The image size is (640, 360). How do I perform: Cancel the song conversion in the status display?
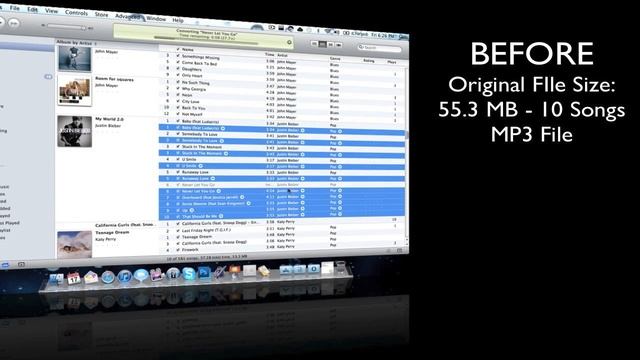pos(289,42)
